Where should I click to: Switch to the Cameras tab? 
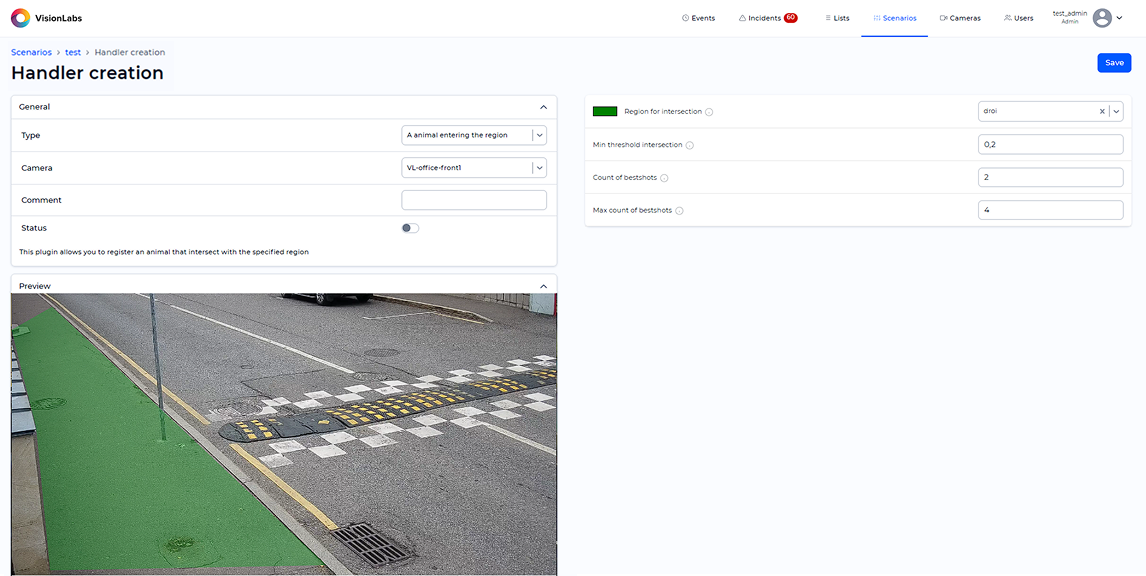[960, 18]
